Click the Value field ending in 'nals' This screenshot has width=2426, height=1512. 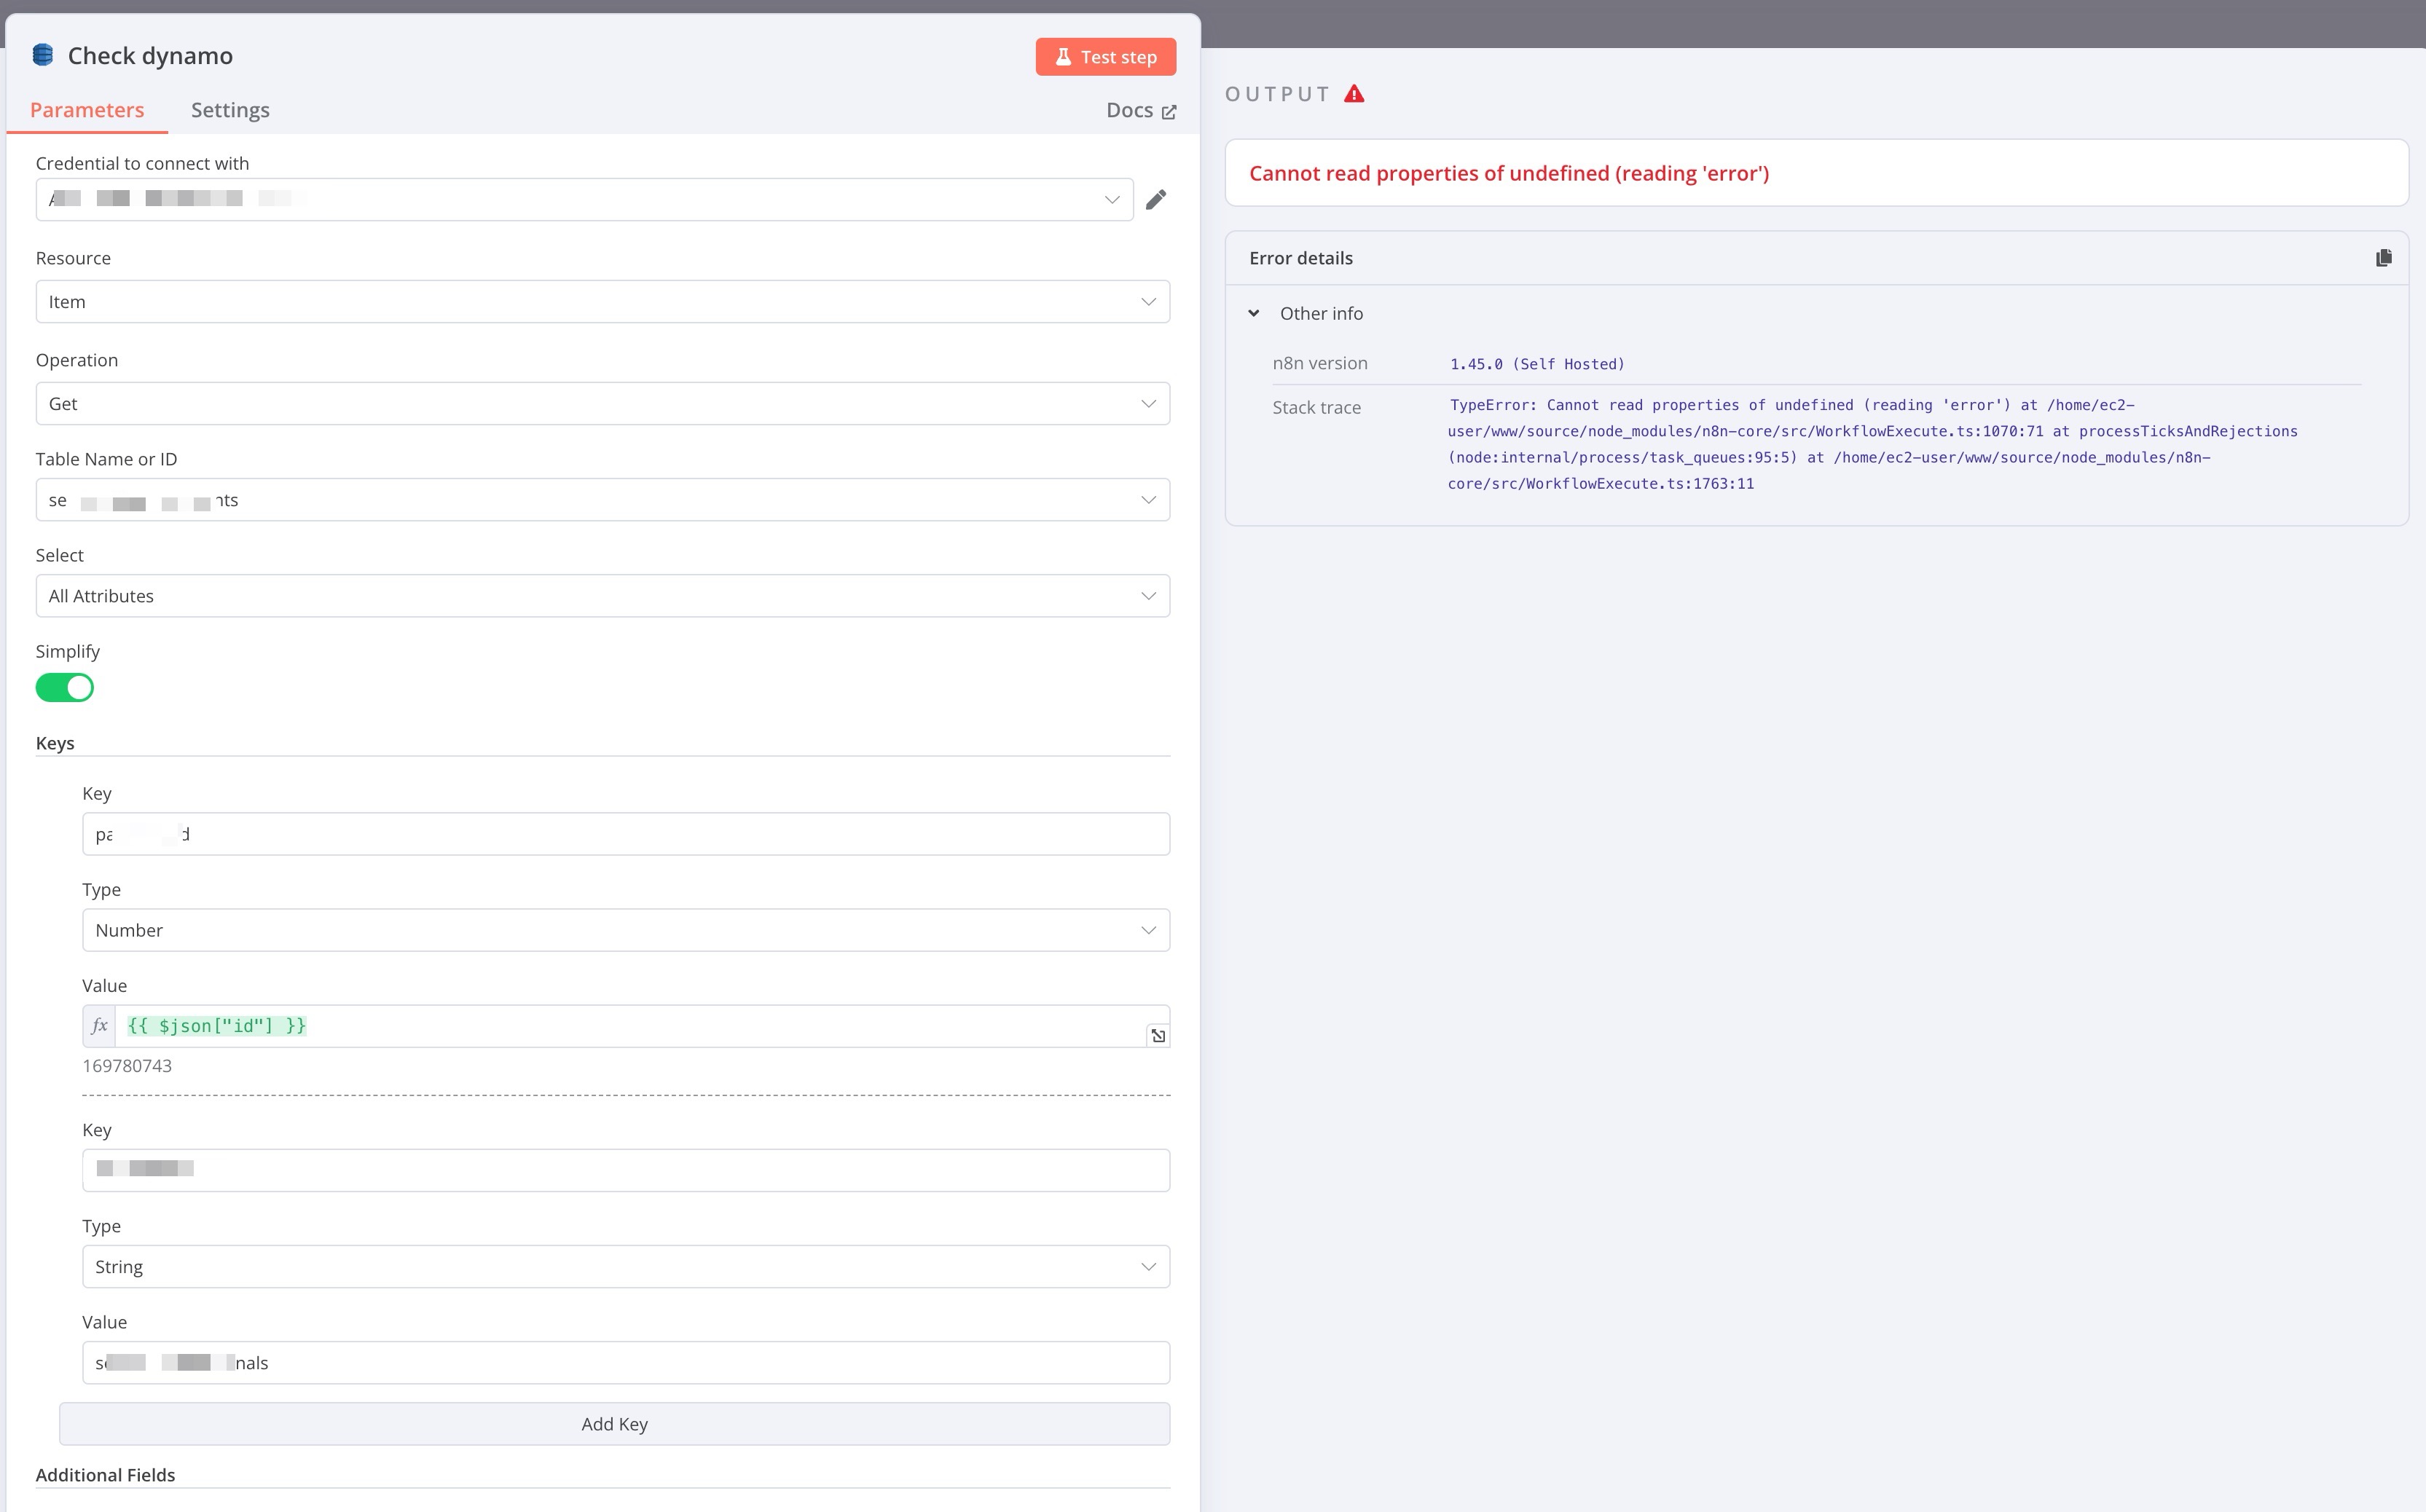[626, 1363]
